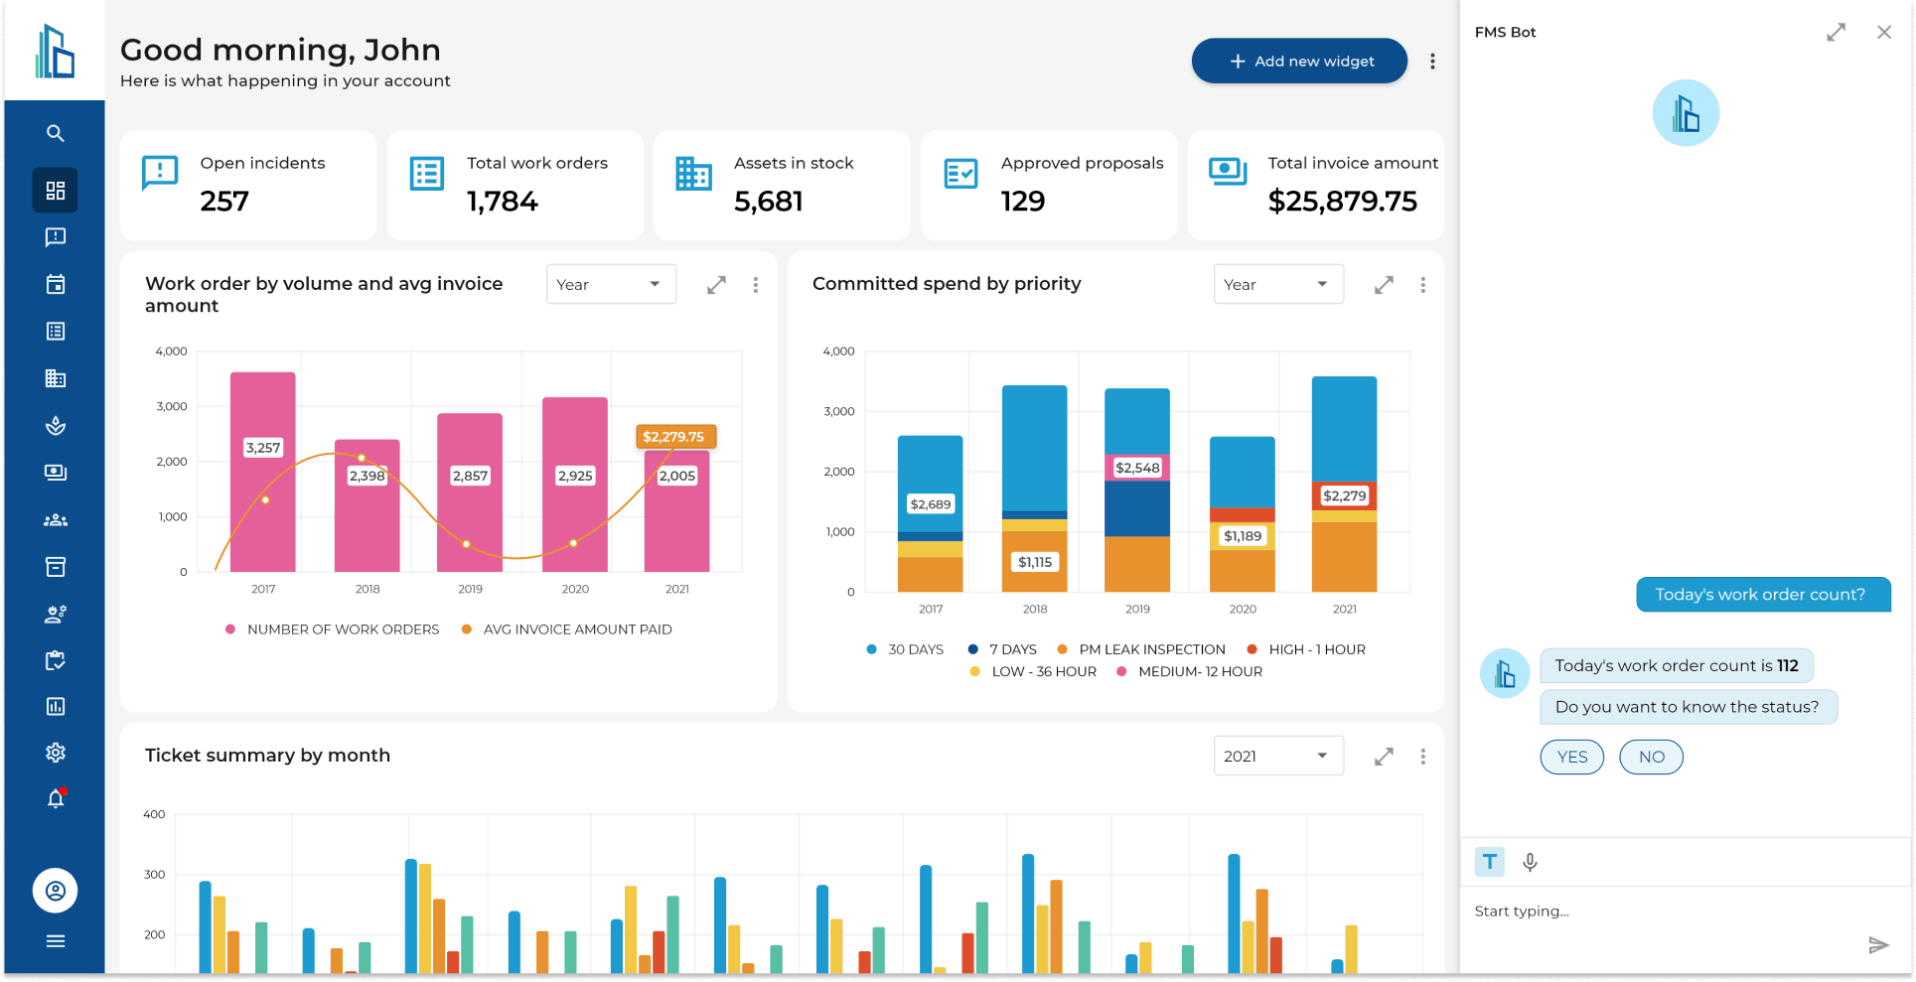Viewport: 1916px width, 982px height.
Task: Open the invoices/payments icon in the sidebar
Action: 56,472
